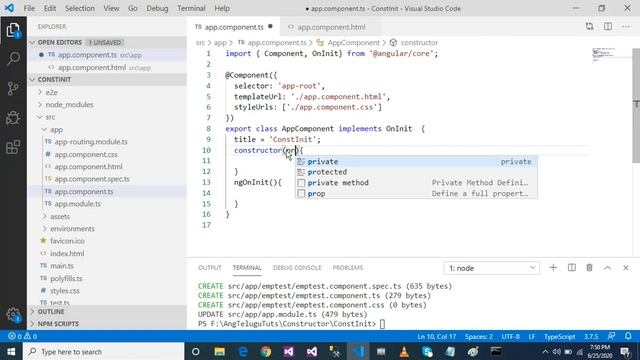Open app.module.ts in the explorer
640x360 pixels.
pyautogui.click(x=107, y=204)
